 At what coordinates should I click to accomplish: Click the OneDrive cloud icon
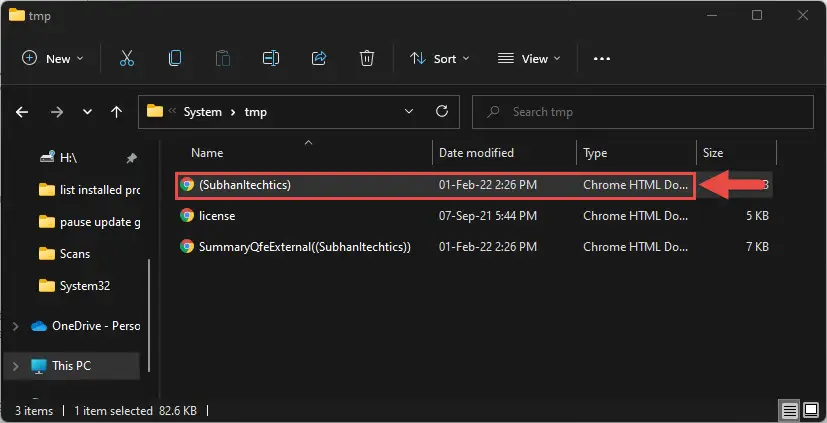39,326
